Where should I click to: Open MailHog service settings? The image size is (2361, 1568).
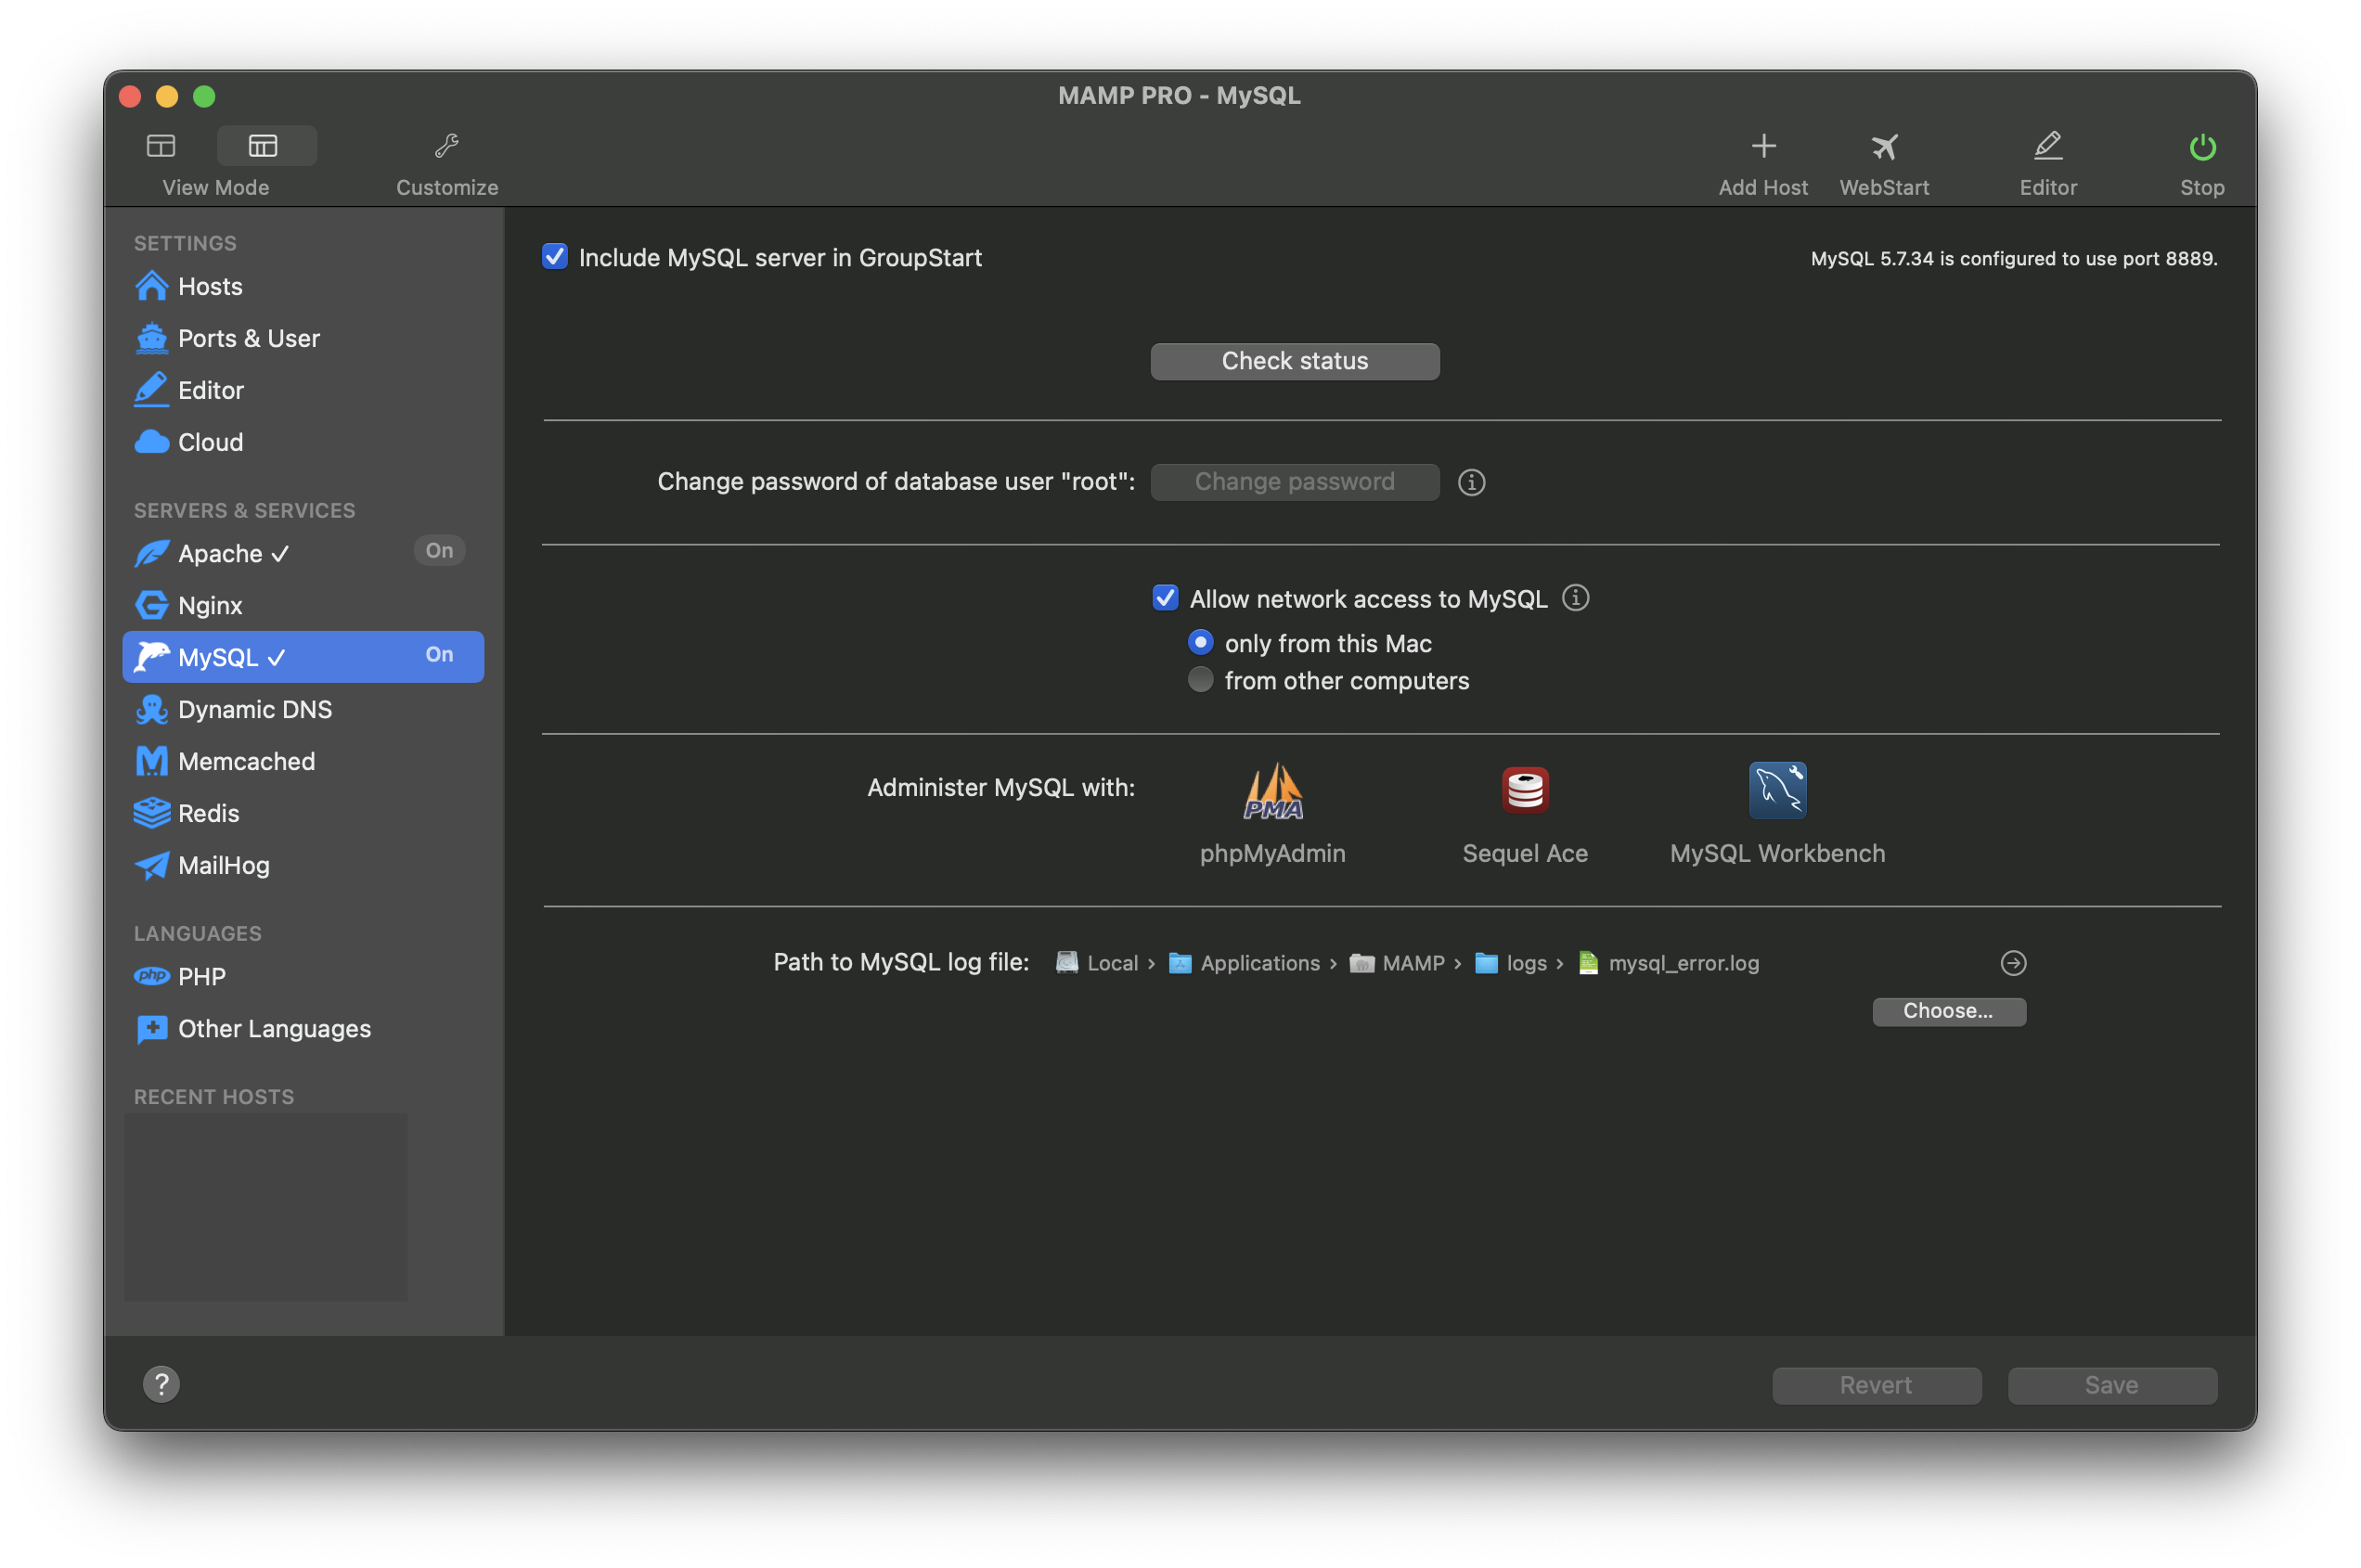pyautogui.click(x=223, y=865)
